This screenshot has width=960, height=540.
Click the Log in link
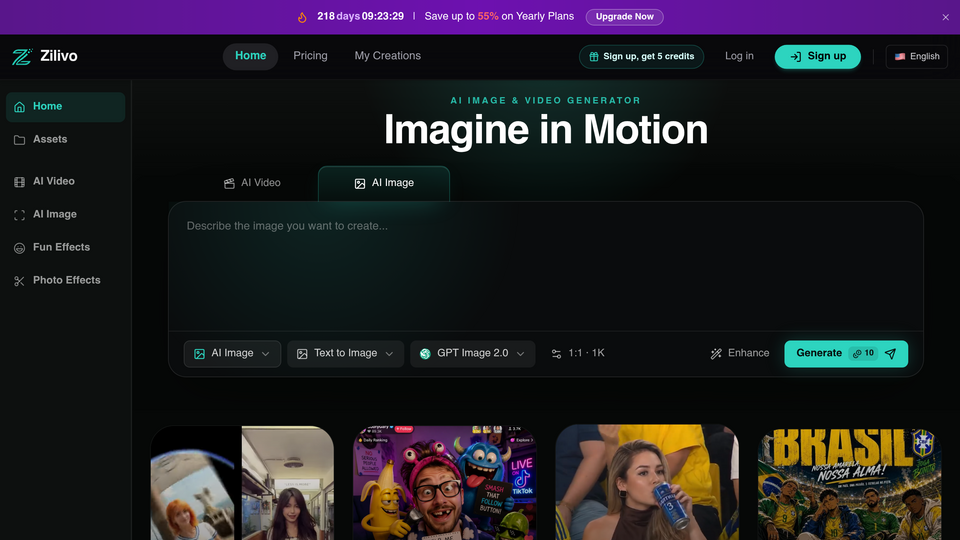pos(739,56)
